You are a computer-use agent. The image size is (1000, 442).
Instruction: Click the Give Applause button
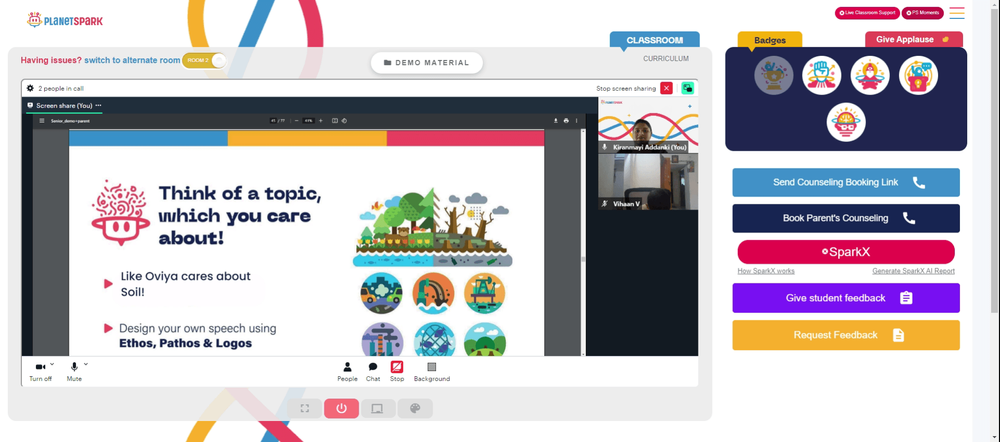(914, 40)
